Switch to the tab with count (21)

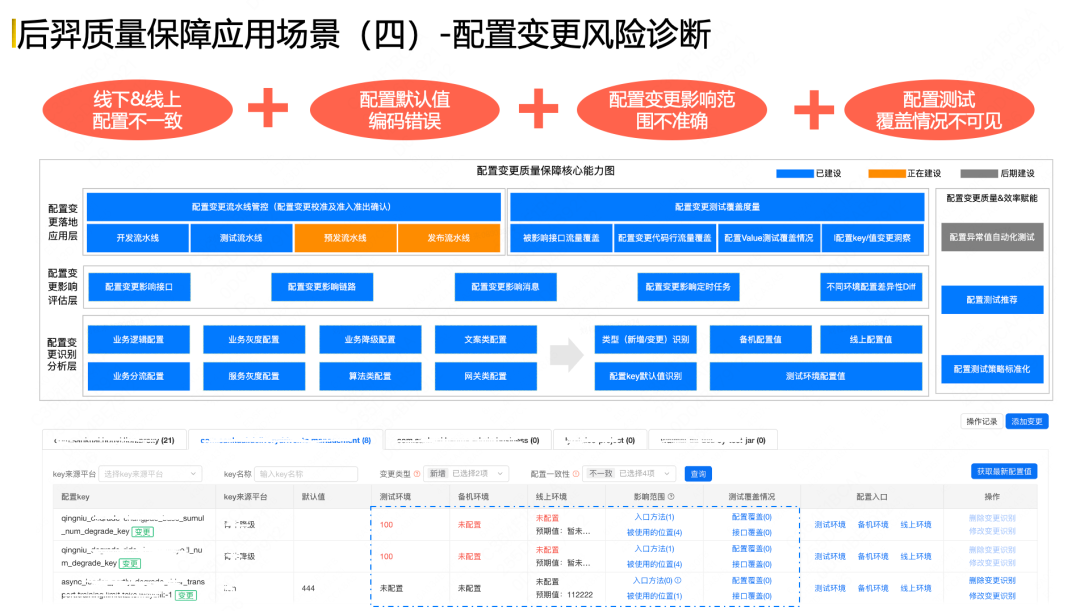(x=114, y=440)
